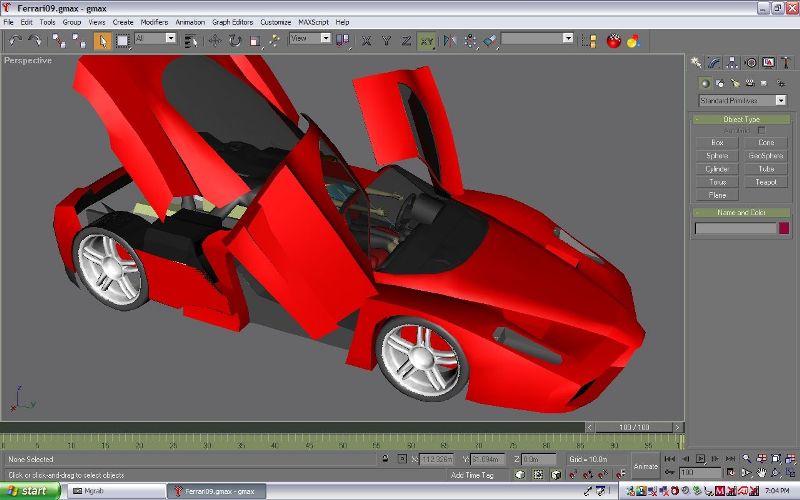Open the Graph Editors menu
Viewport: 800px width, 500px height.
(x=233, y=21)
